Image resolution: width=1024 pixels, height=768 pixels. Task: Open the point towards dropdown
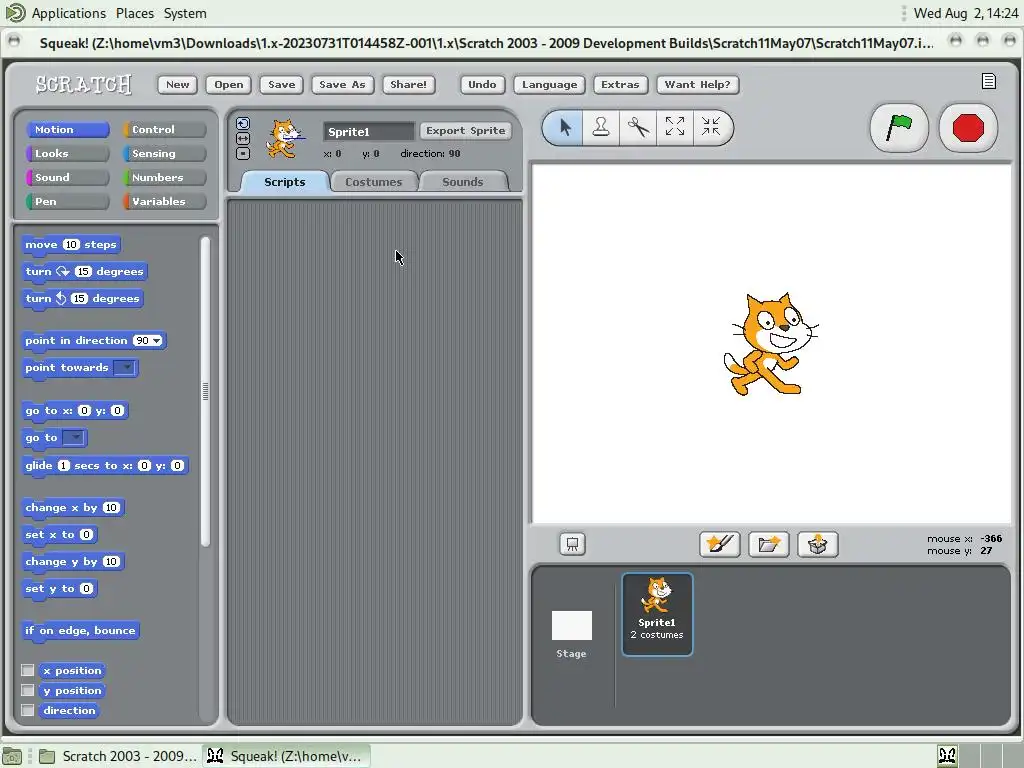[x=124, y=368]
